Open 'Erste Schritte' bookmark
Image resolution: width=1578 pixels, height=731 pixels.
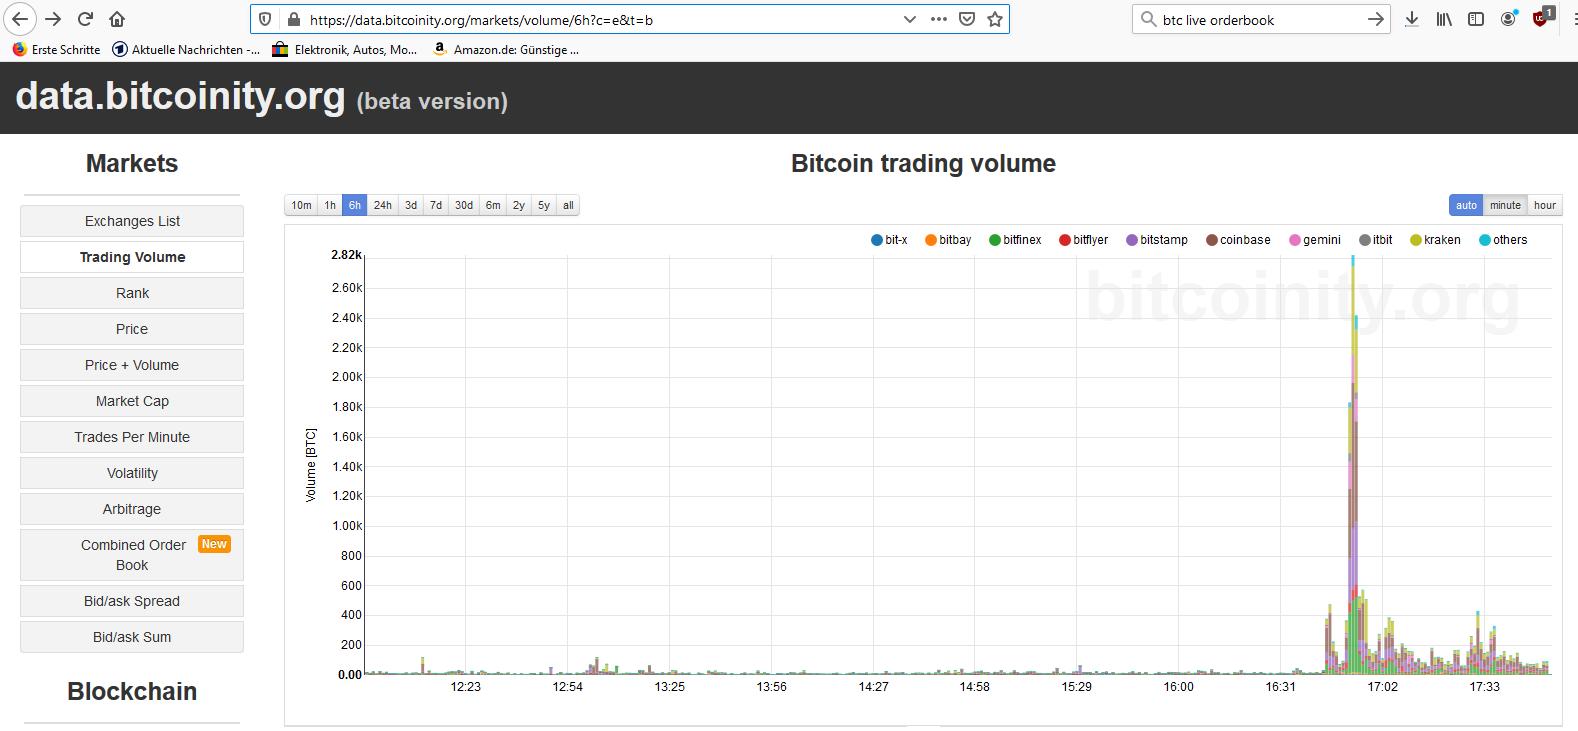[x=56, y=49]
